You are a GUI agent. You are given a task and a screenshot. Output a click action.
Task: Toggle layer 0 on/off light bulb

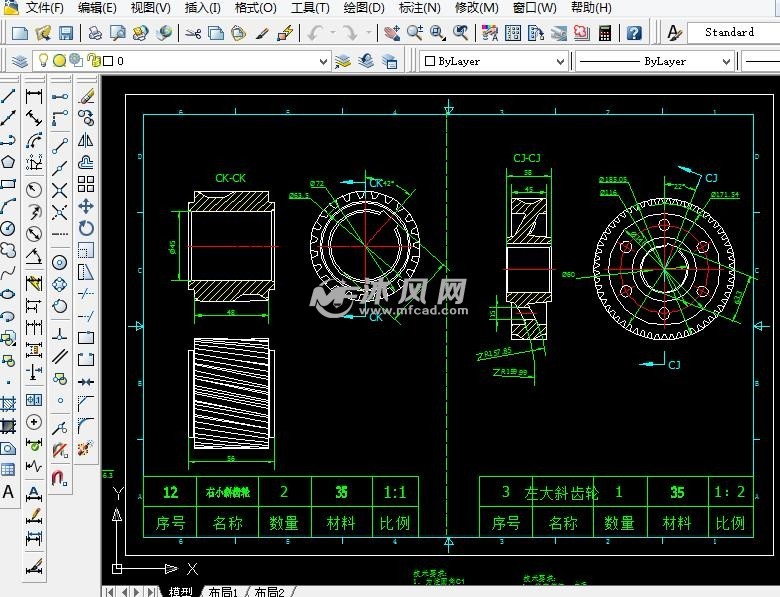44,61
